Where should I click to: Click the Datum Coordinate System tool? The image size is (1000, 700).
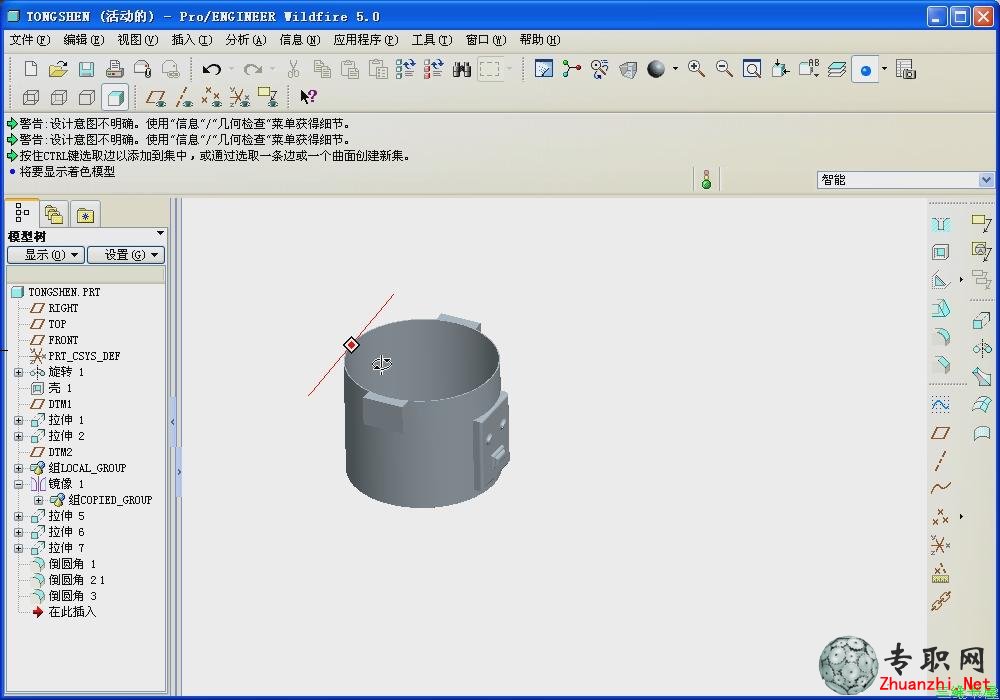[941, 545]
